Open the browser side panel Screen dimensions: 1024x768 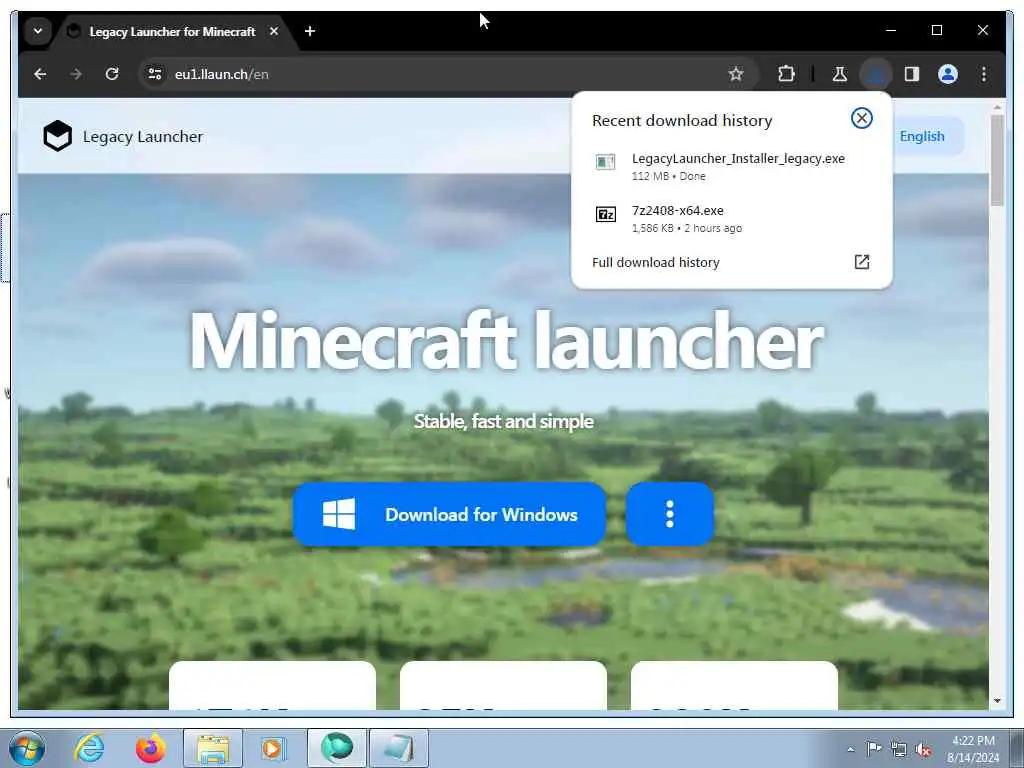(912, 74)
